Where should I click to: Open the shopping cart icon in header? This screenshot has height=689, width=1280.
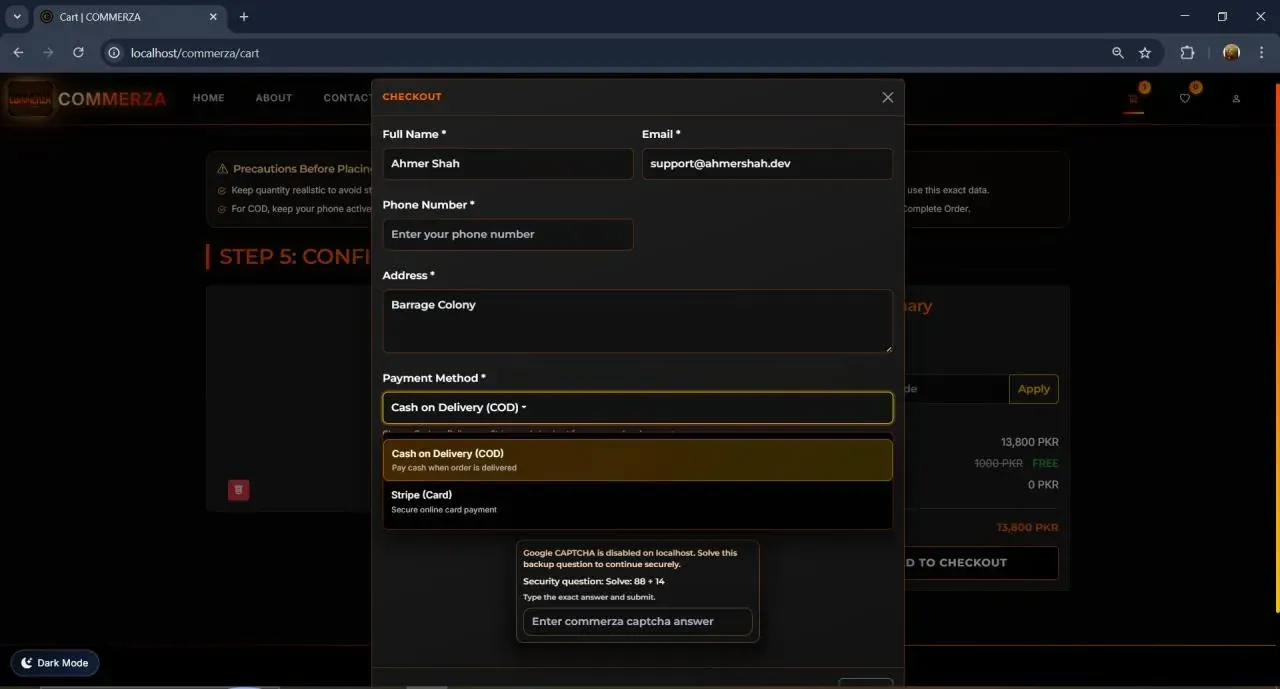point(1133,98)
